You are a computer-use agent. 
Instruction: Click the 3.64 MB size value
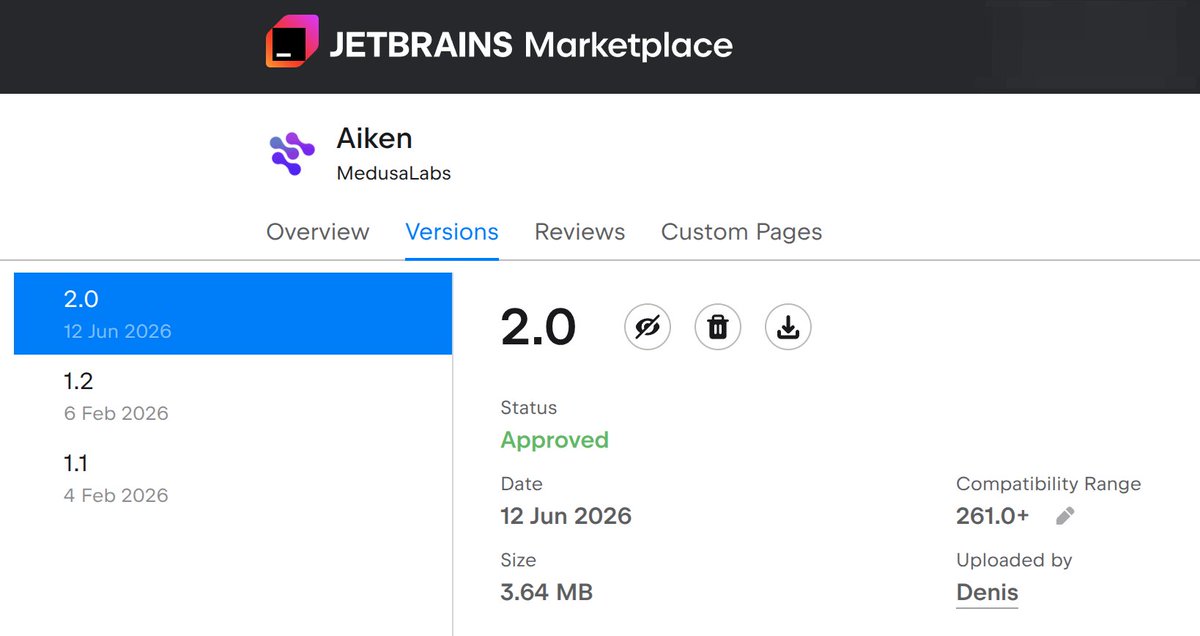(547, 592)
